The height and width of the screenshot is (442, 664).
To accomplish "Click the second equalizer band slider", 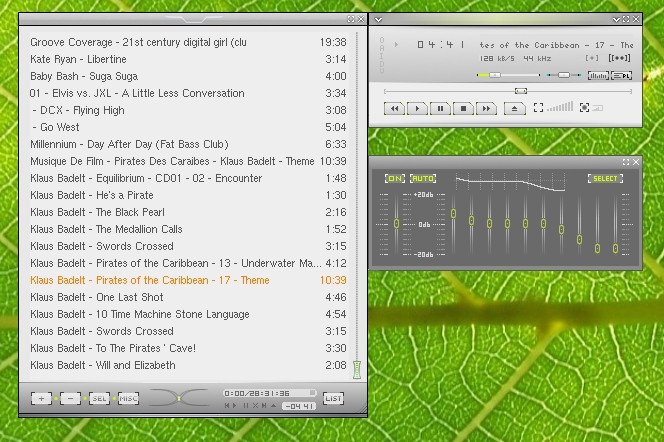I will [471, 221].
